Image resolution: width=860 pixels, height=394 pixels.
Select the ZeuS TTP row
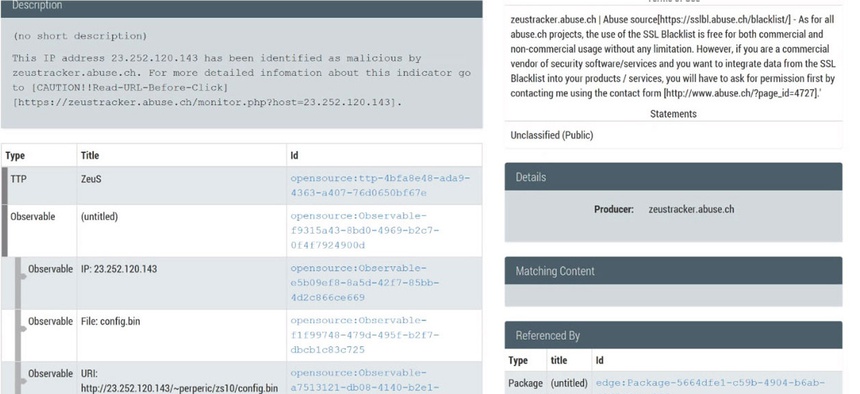(241, 185)
